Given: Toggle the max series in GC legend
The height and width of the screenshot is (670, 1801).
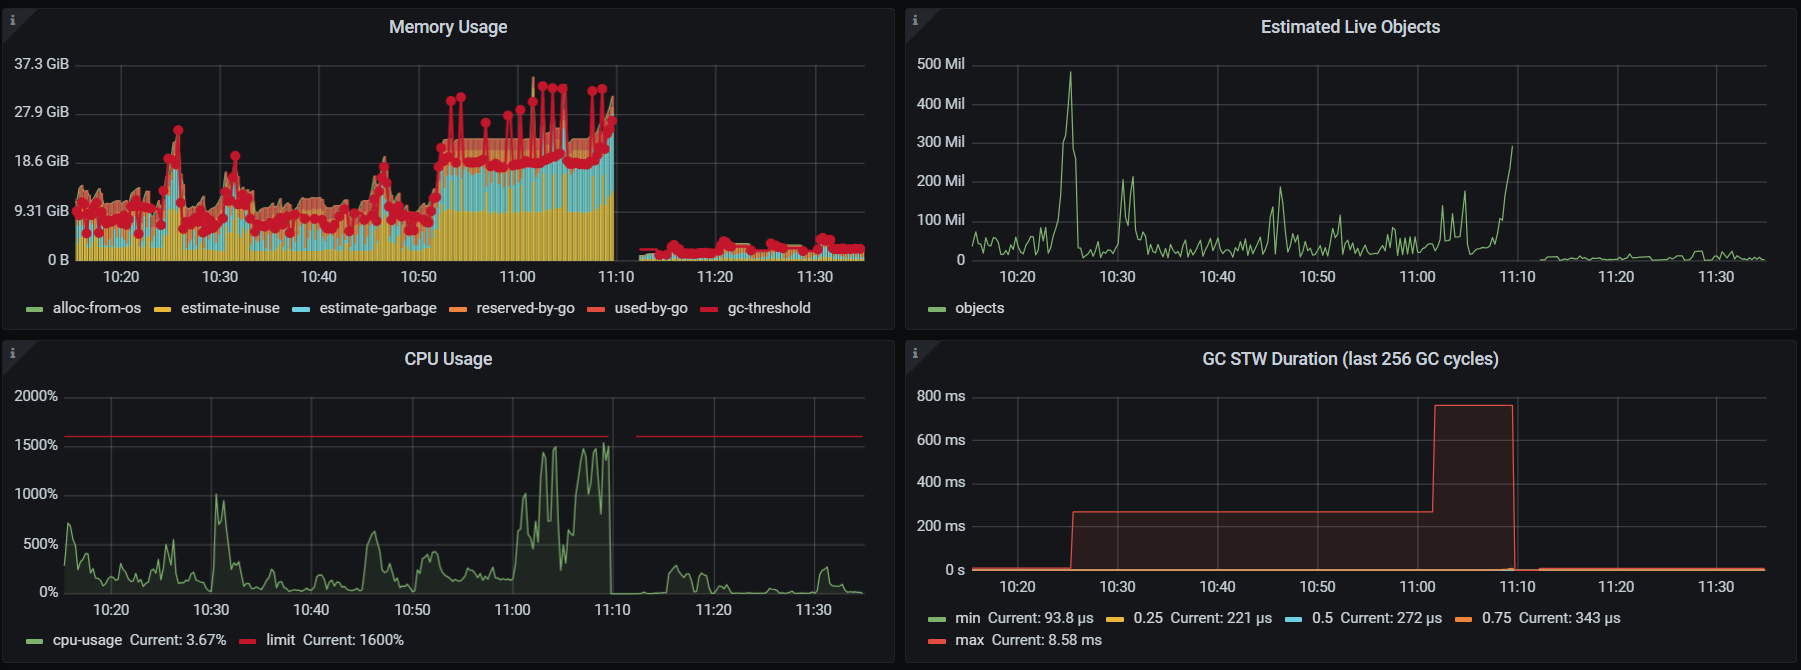Looking at the screenshot, I should [x=969, y=640].
